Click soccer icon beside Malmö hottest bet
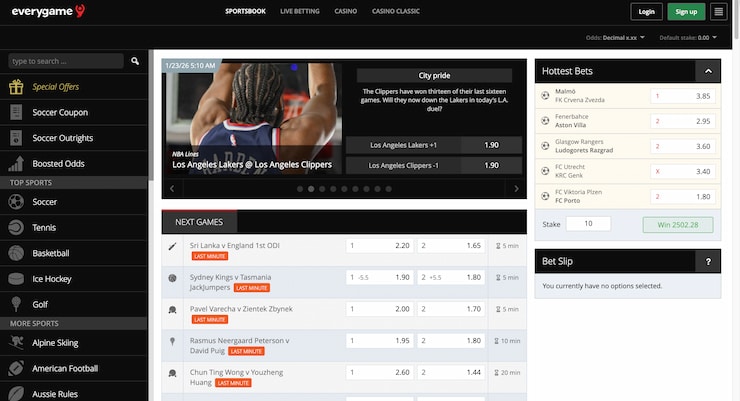740x401 pixels. pos(545,96)
